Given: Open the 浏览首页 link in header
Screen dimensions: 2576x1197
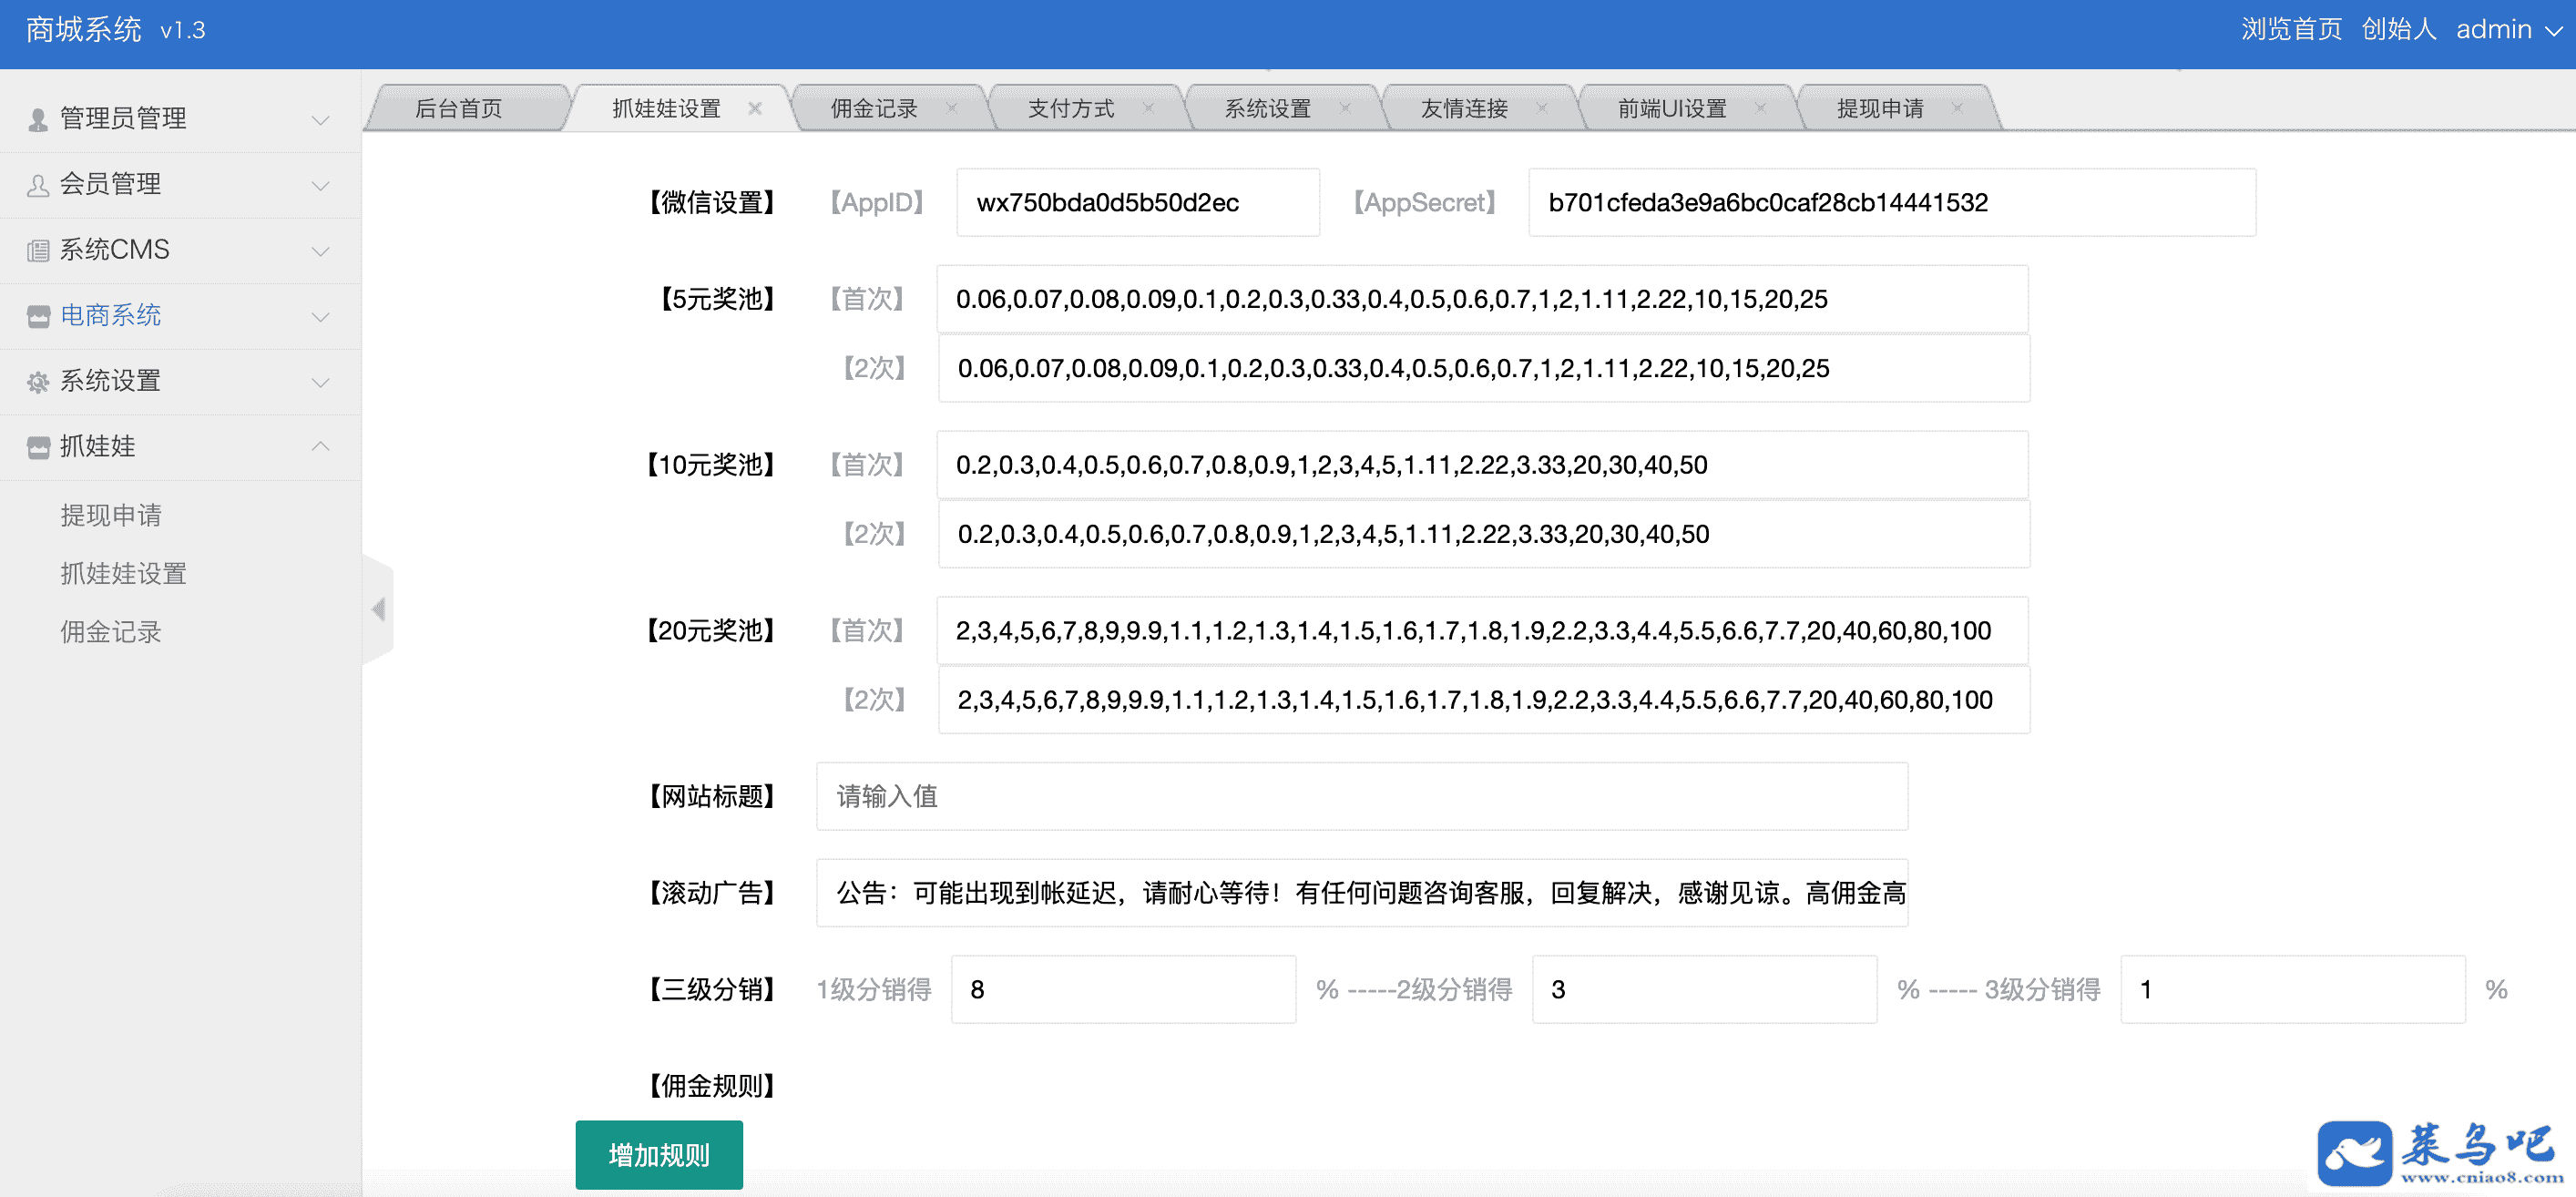Looking at the screenshot, I should [x=2290, y=30].
